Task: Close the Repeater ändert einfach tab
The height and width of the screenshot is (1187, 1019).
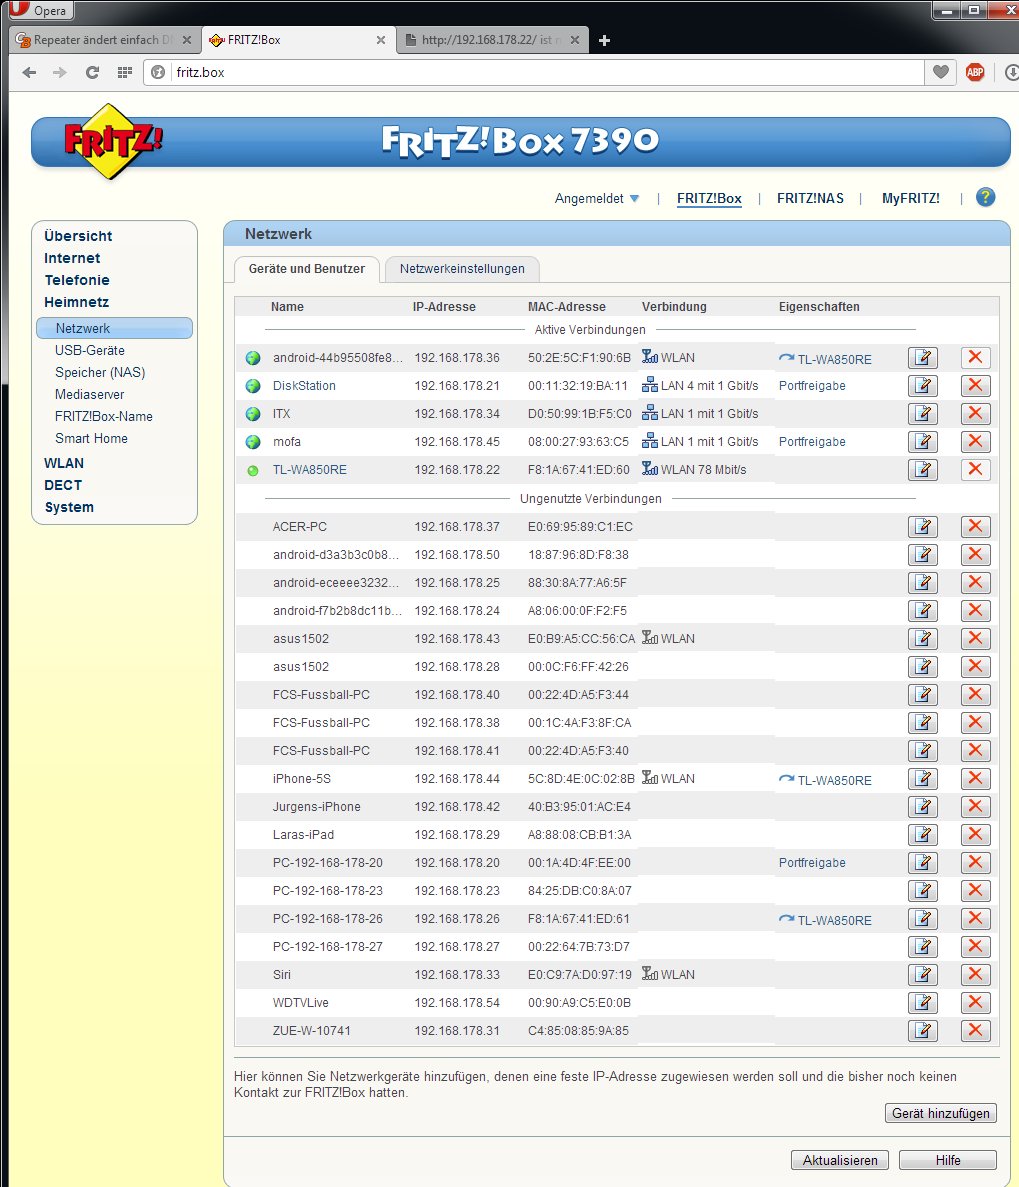Action: coord(187,40)
